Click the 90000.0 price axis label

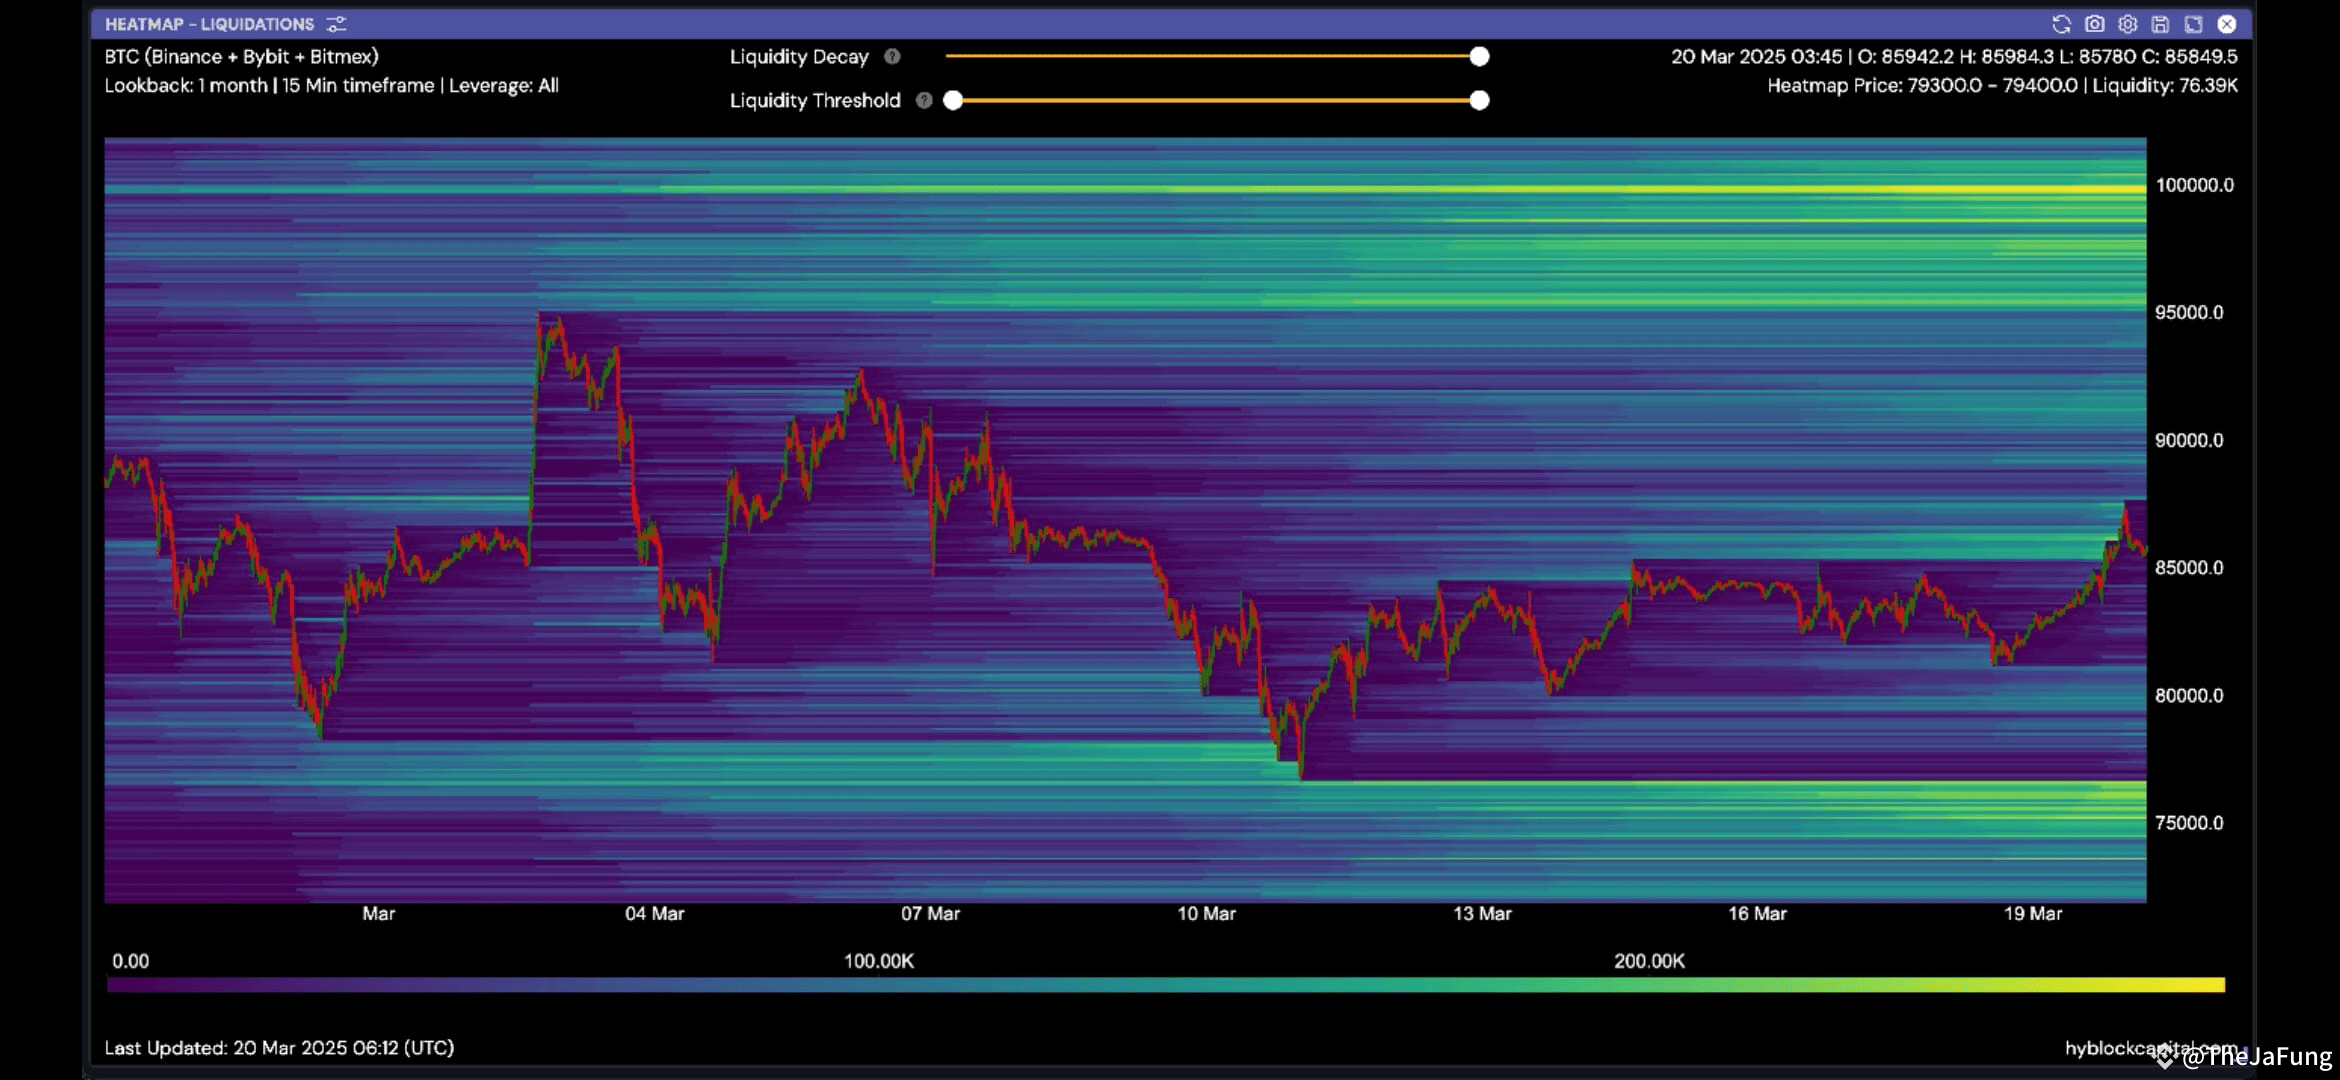point(2189,441)
